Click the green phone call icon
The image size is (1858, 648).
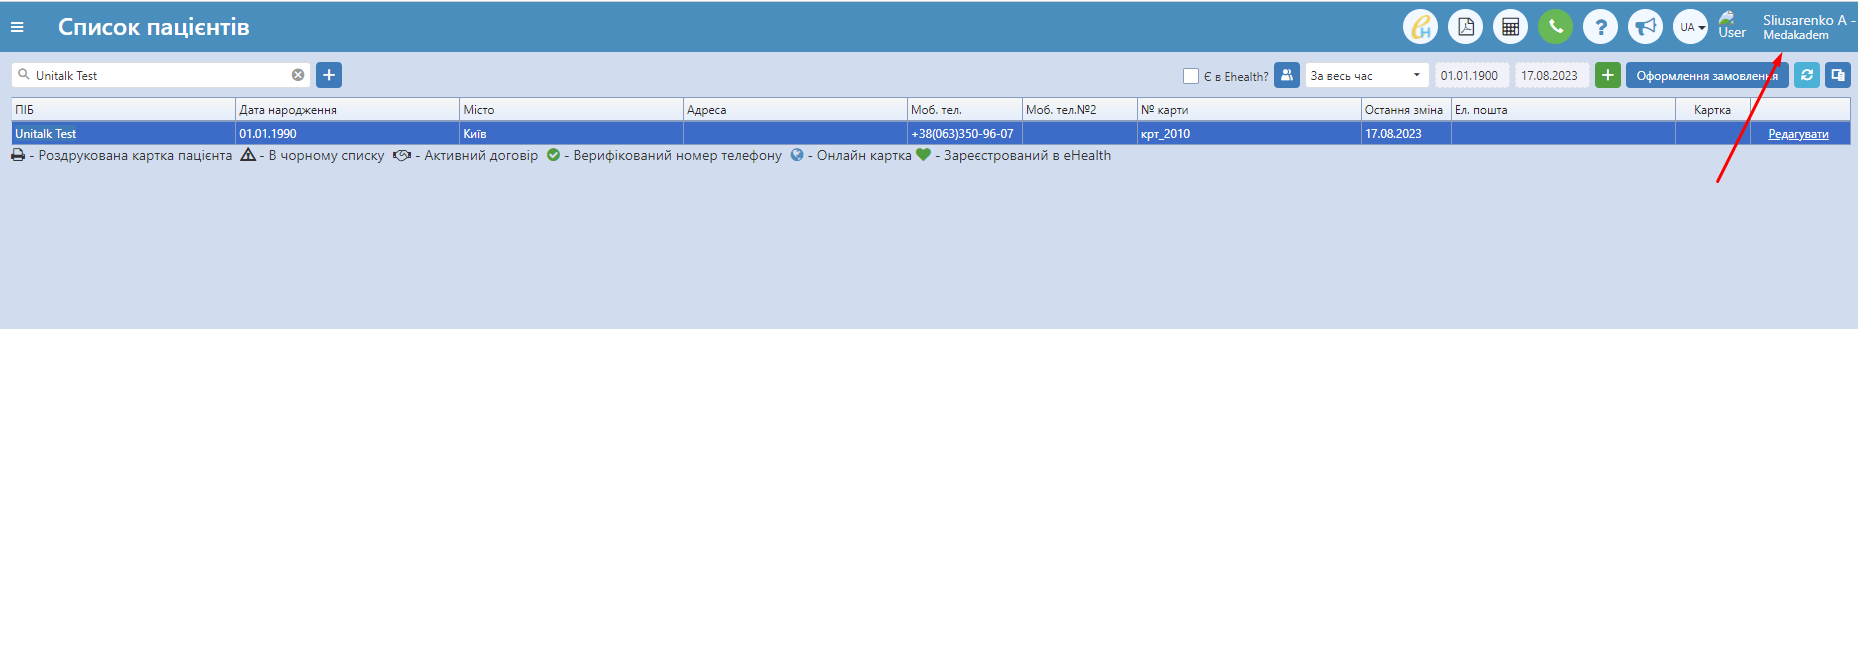pyautogui.click(x=1555, y=27)
